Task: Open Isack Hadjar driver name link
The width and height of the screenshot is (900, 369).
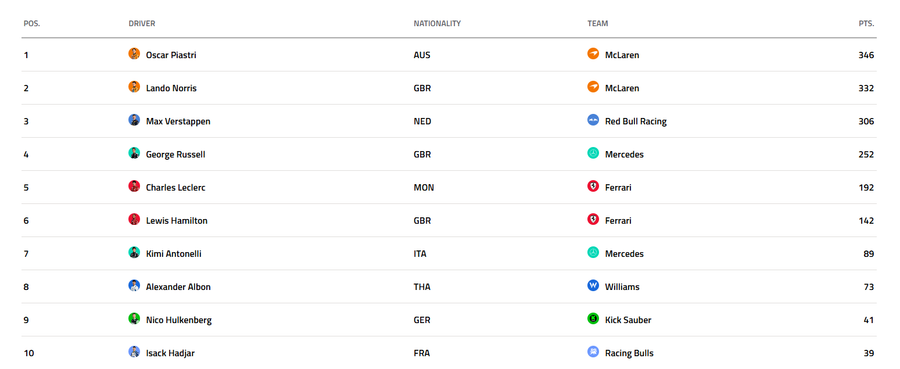Action: pos(170,354)
